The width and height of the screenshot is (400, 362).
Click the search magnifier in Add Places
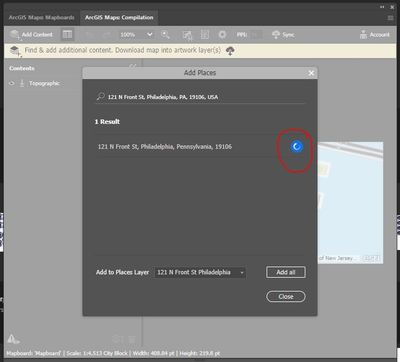coord(100,97)
